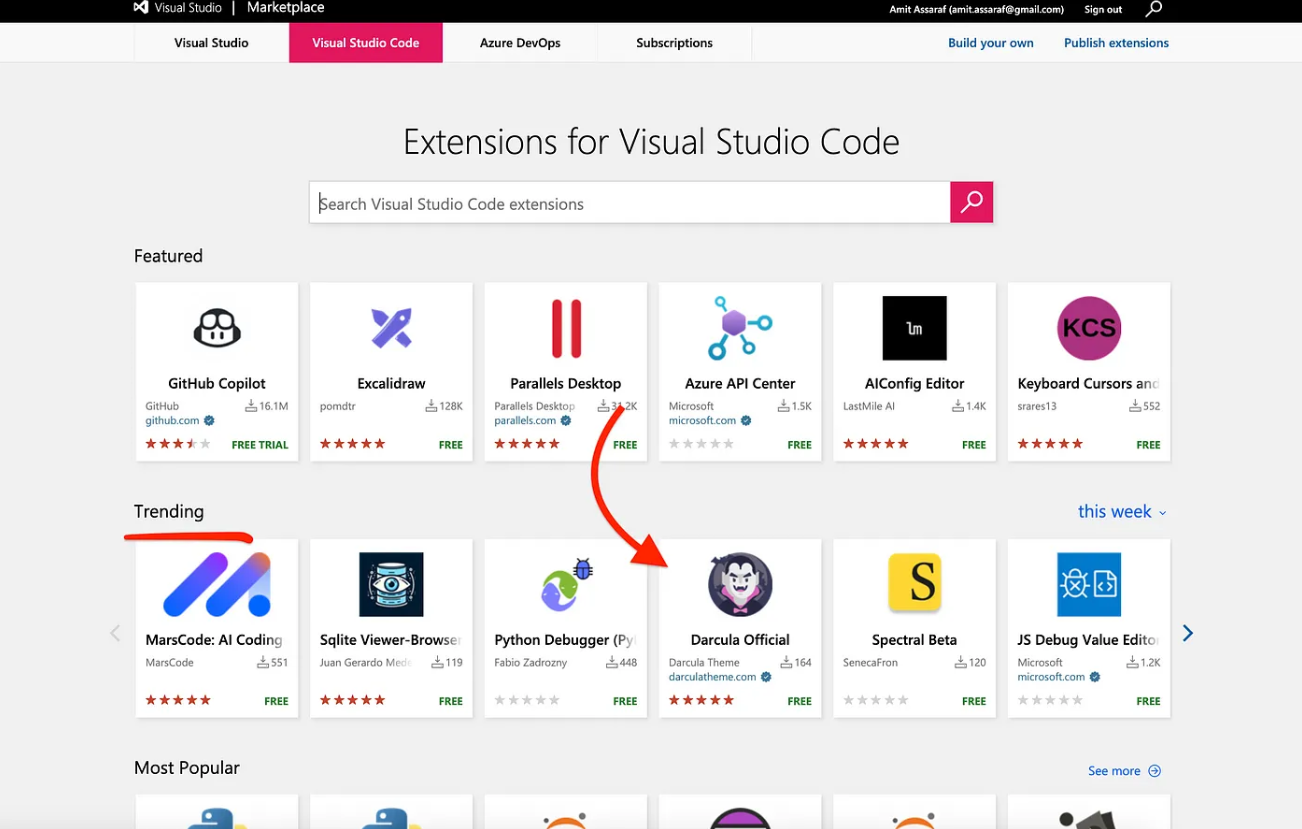Focus the Search Visual Studio Code extensions field
Viewport: 1302px width, 829px height.
tap(629, 203)
